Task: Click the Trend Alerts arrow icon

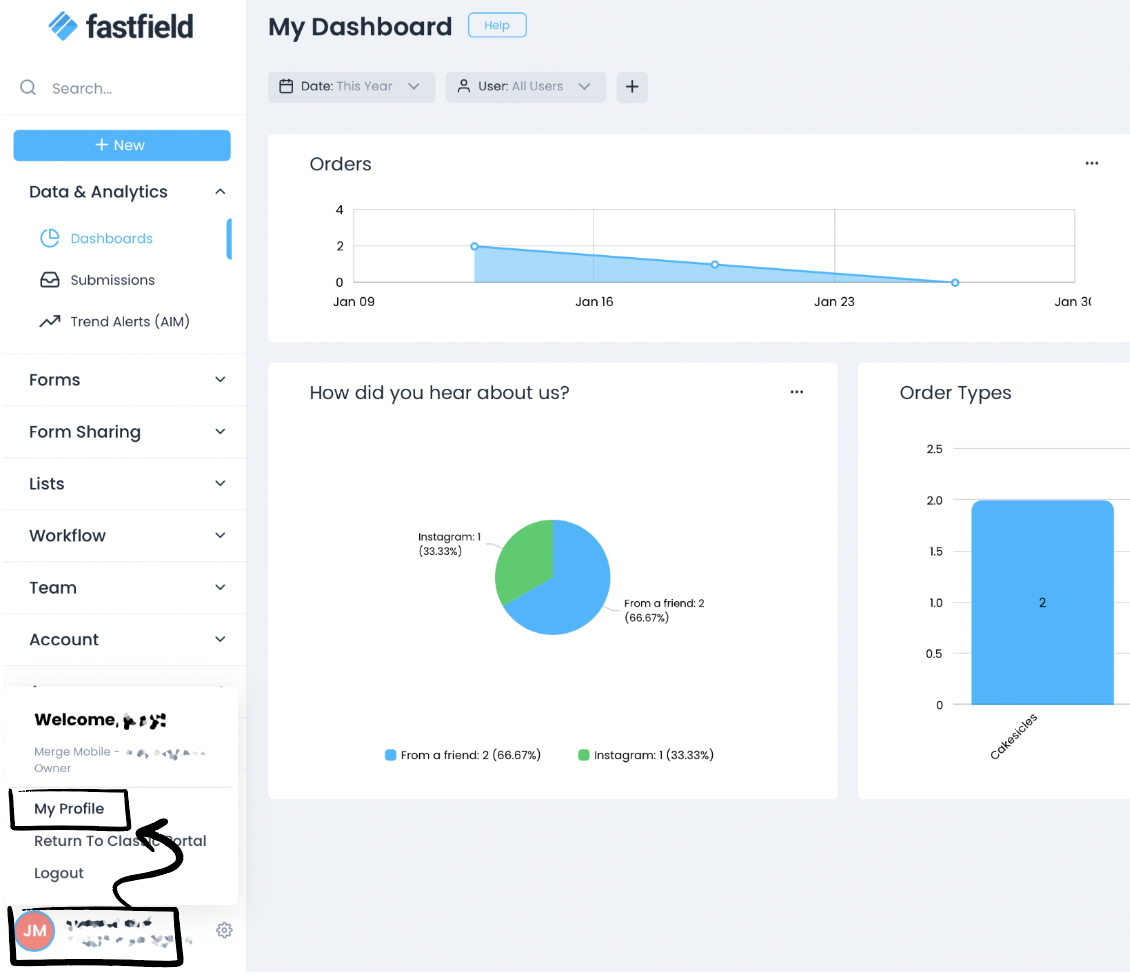Action: click(50, 322)
